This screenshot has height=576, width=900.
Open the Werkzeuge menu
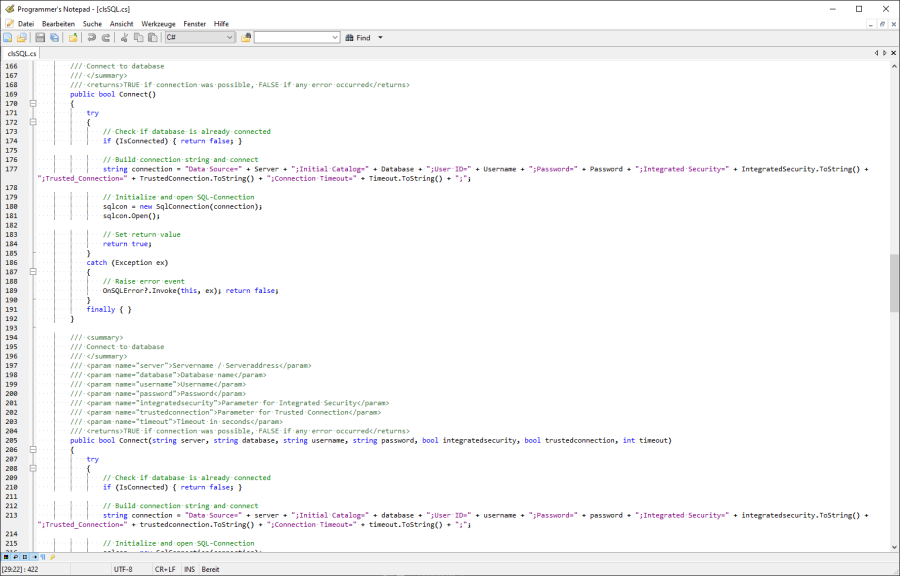click(158, 23)
